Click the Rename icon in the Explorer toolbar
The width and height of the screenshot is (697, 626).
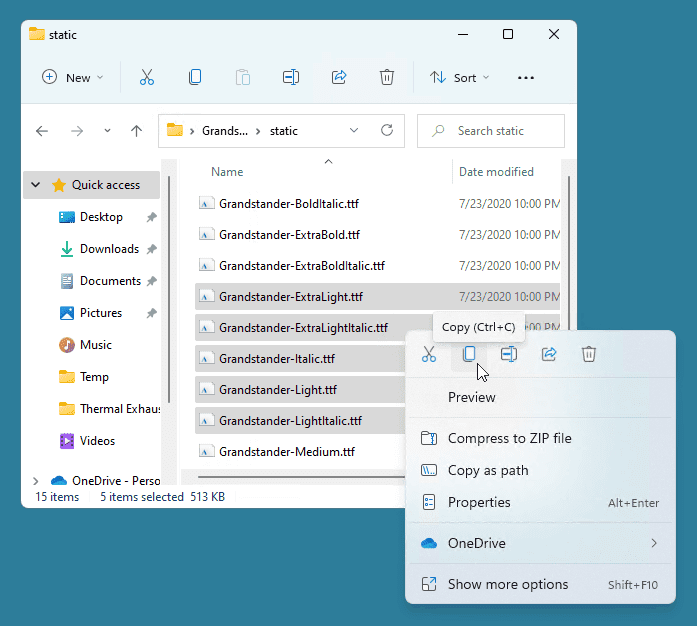(x=291, y=77)
